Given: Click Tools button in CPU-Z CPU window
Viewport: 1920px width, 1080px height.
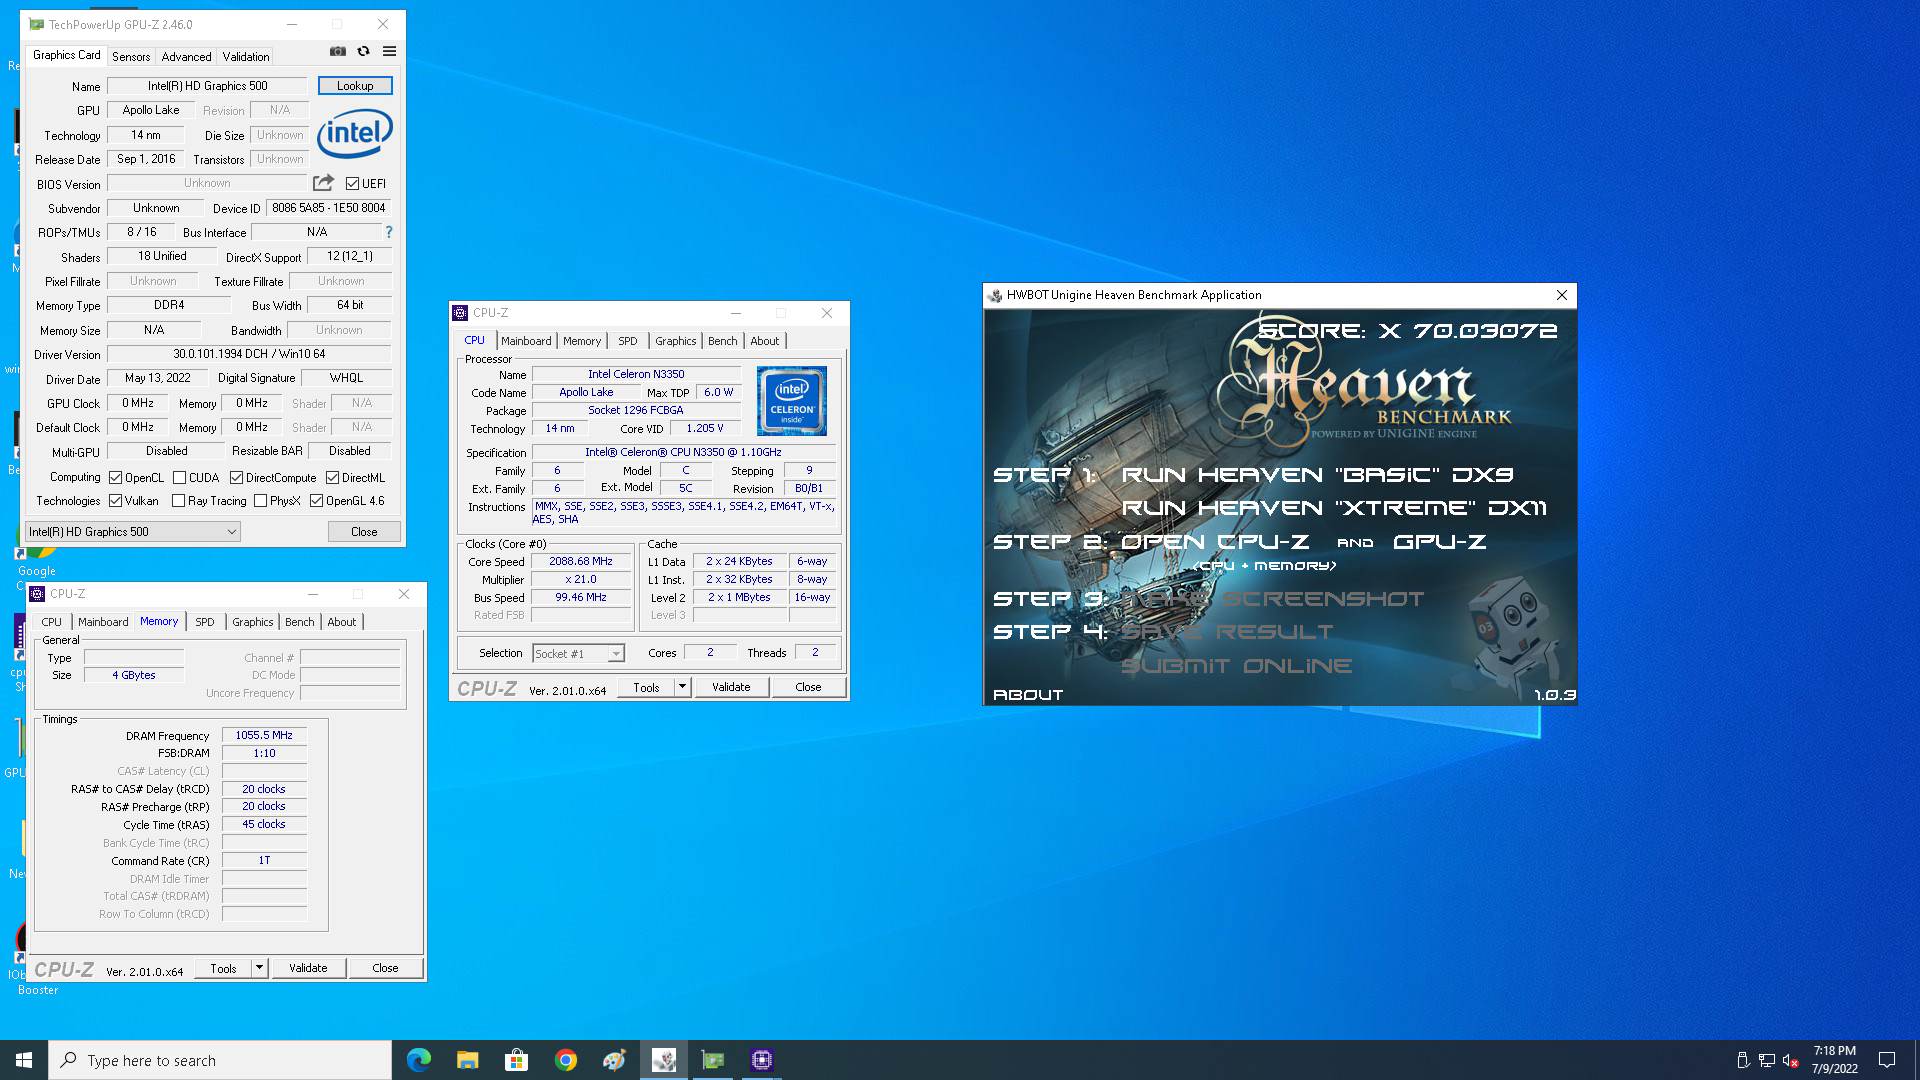Looking at the screenshot, I should [x=646, y=687].
